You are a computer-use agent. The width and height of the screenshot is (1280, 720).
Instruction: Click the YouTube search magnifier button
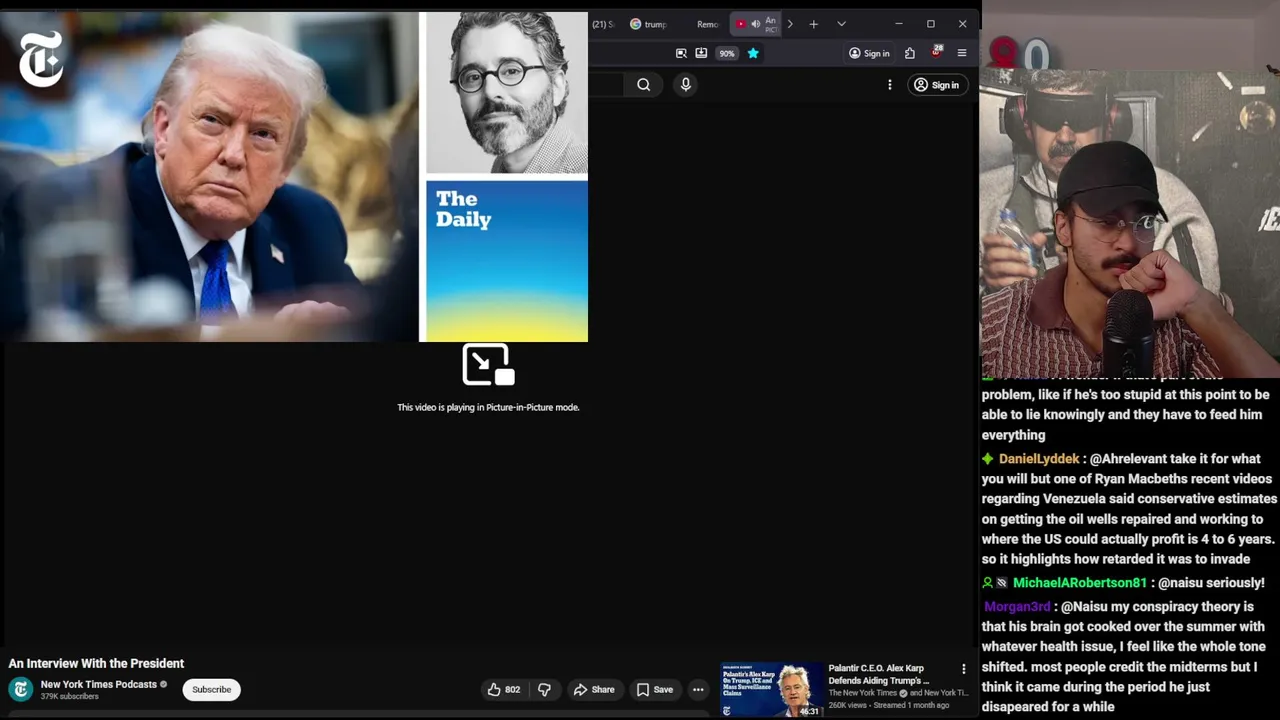click(644, 85)
